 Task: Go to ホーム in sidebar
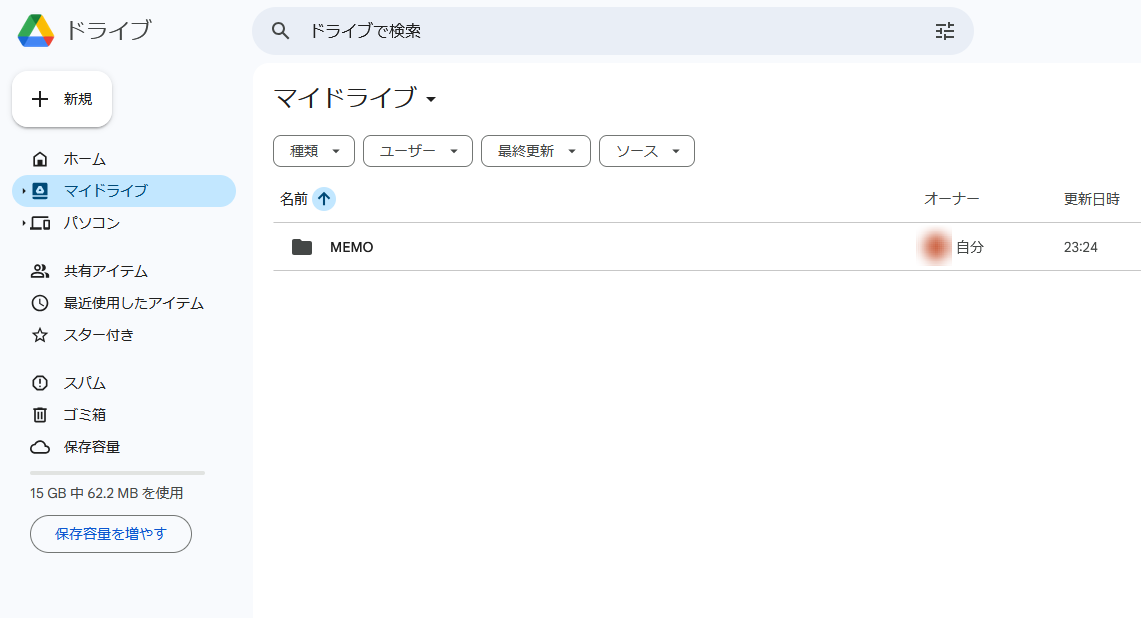click(84, 159)
